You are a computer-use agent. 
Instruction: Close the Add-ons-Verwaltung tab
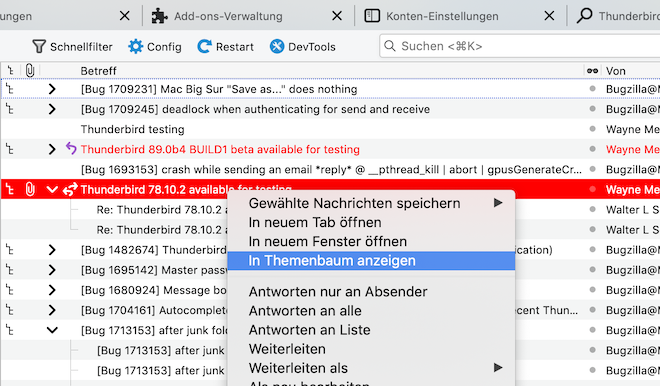[337, 16]
